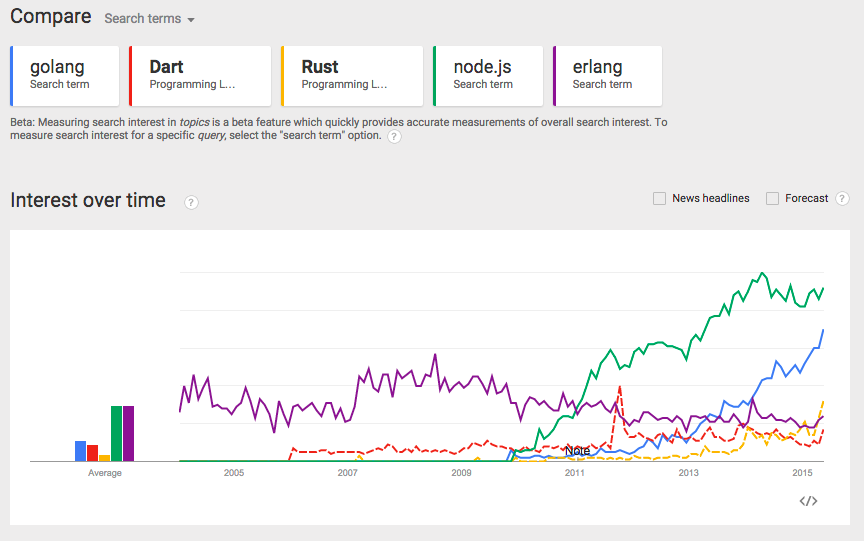The image size is (864, 541).
Task: Click the purple erlang average bar
Action: coord(129,434)
